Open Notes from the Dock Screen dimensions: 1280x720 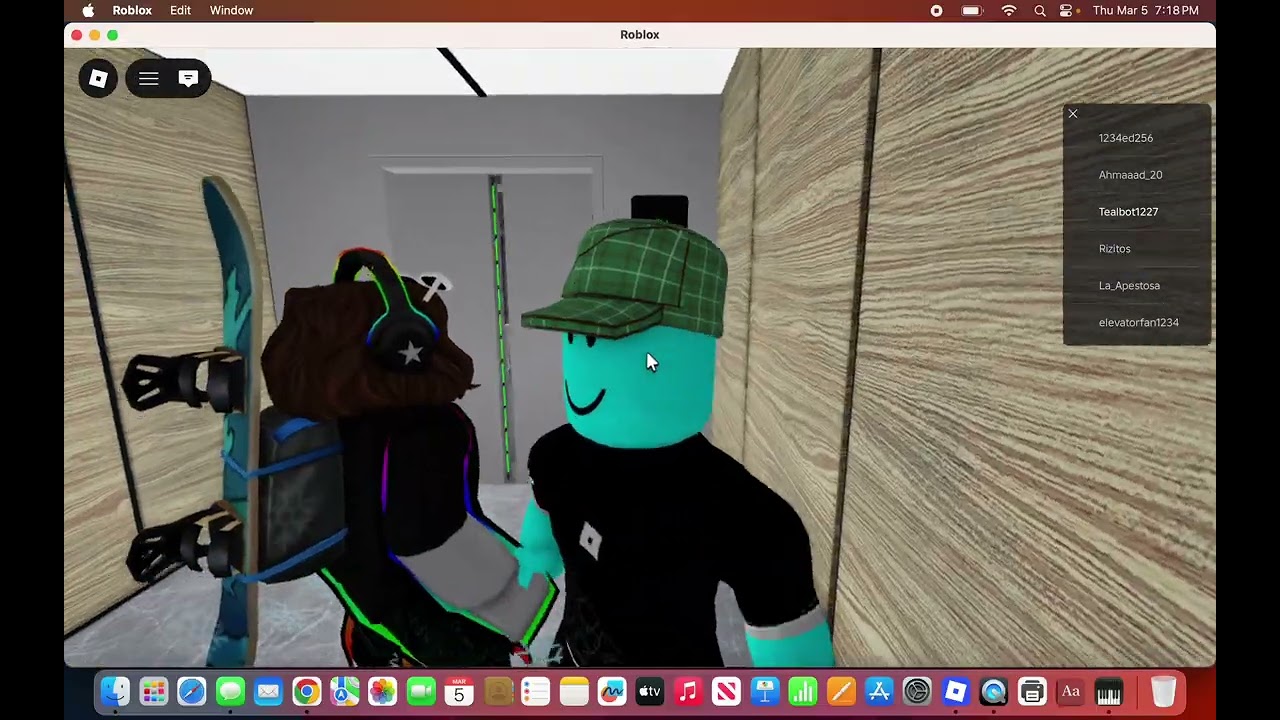point(574,691)
